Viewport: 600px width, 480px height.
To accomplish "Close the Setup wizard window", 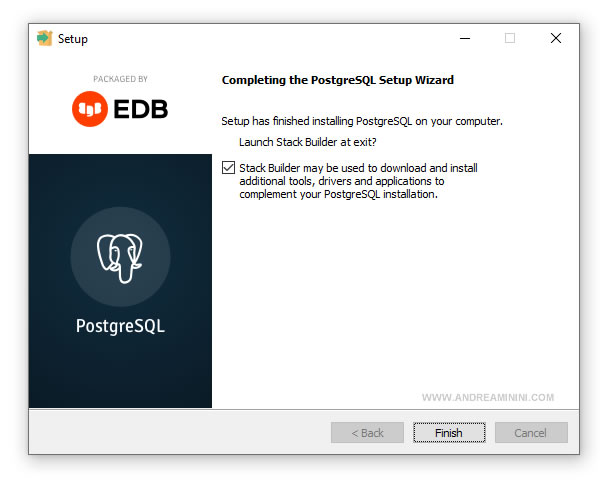I will (x=556, y=38).
